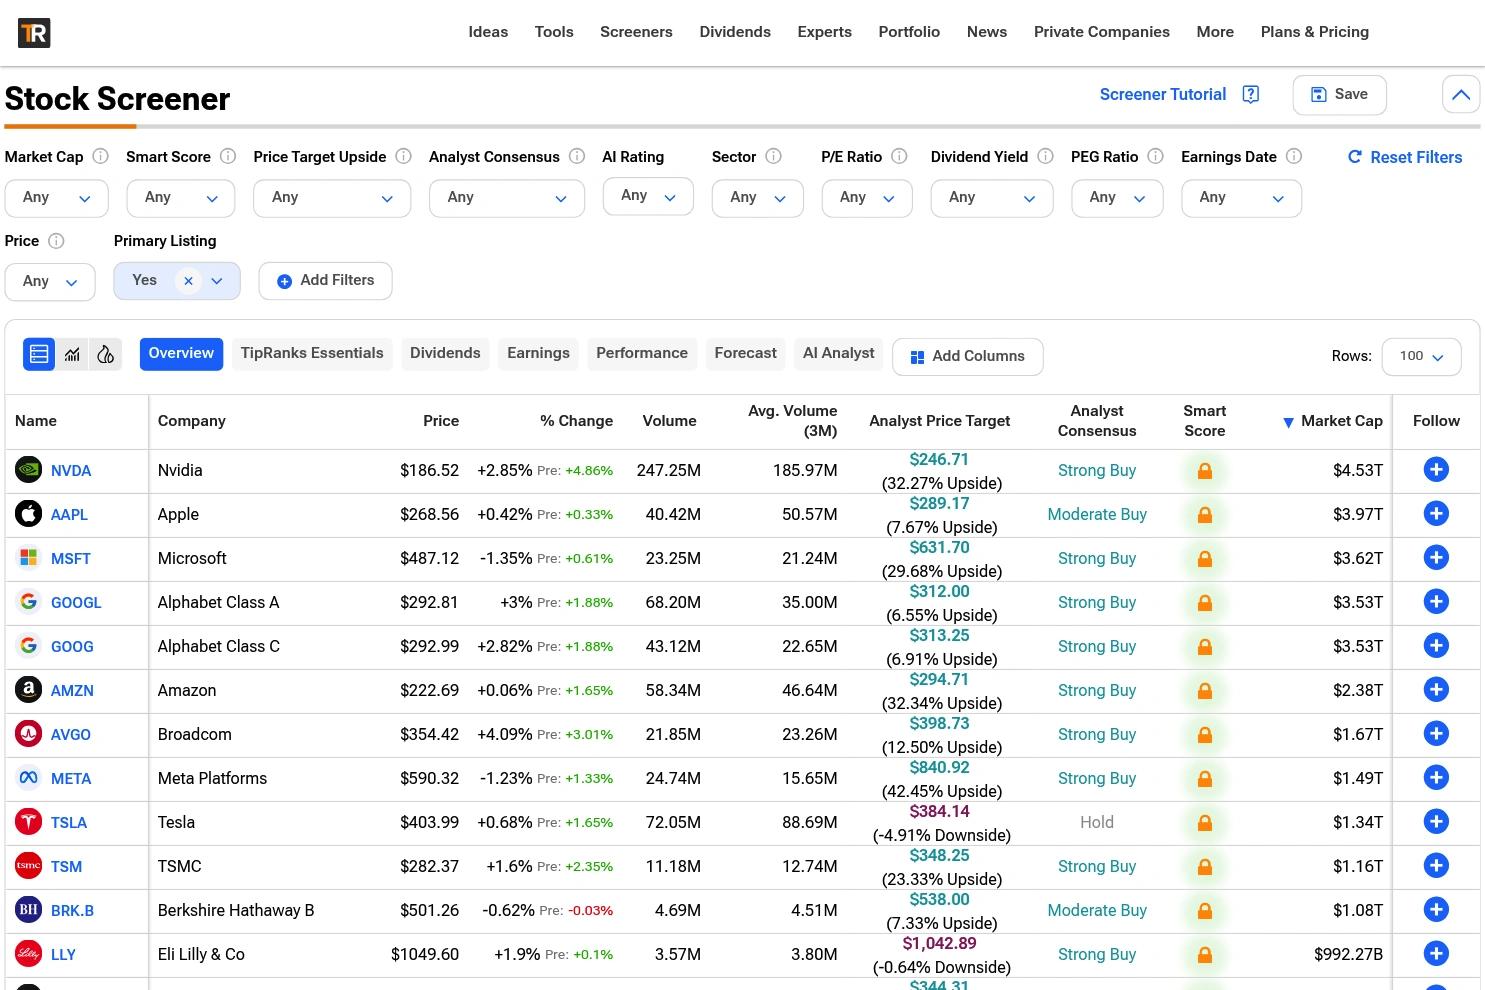Collapse the filters panel with chevron
The image size is (1485, 990).
1461,95
